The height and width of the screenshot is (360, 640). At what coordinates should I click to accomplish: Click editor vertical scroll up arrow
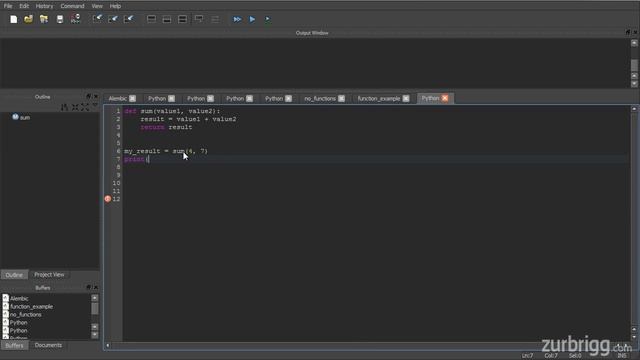(x=634, y=109)
